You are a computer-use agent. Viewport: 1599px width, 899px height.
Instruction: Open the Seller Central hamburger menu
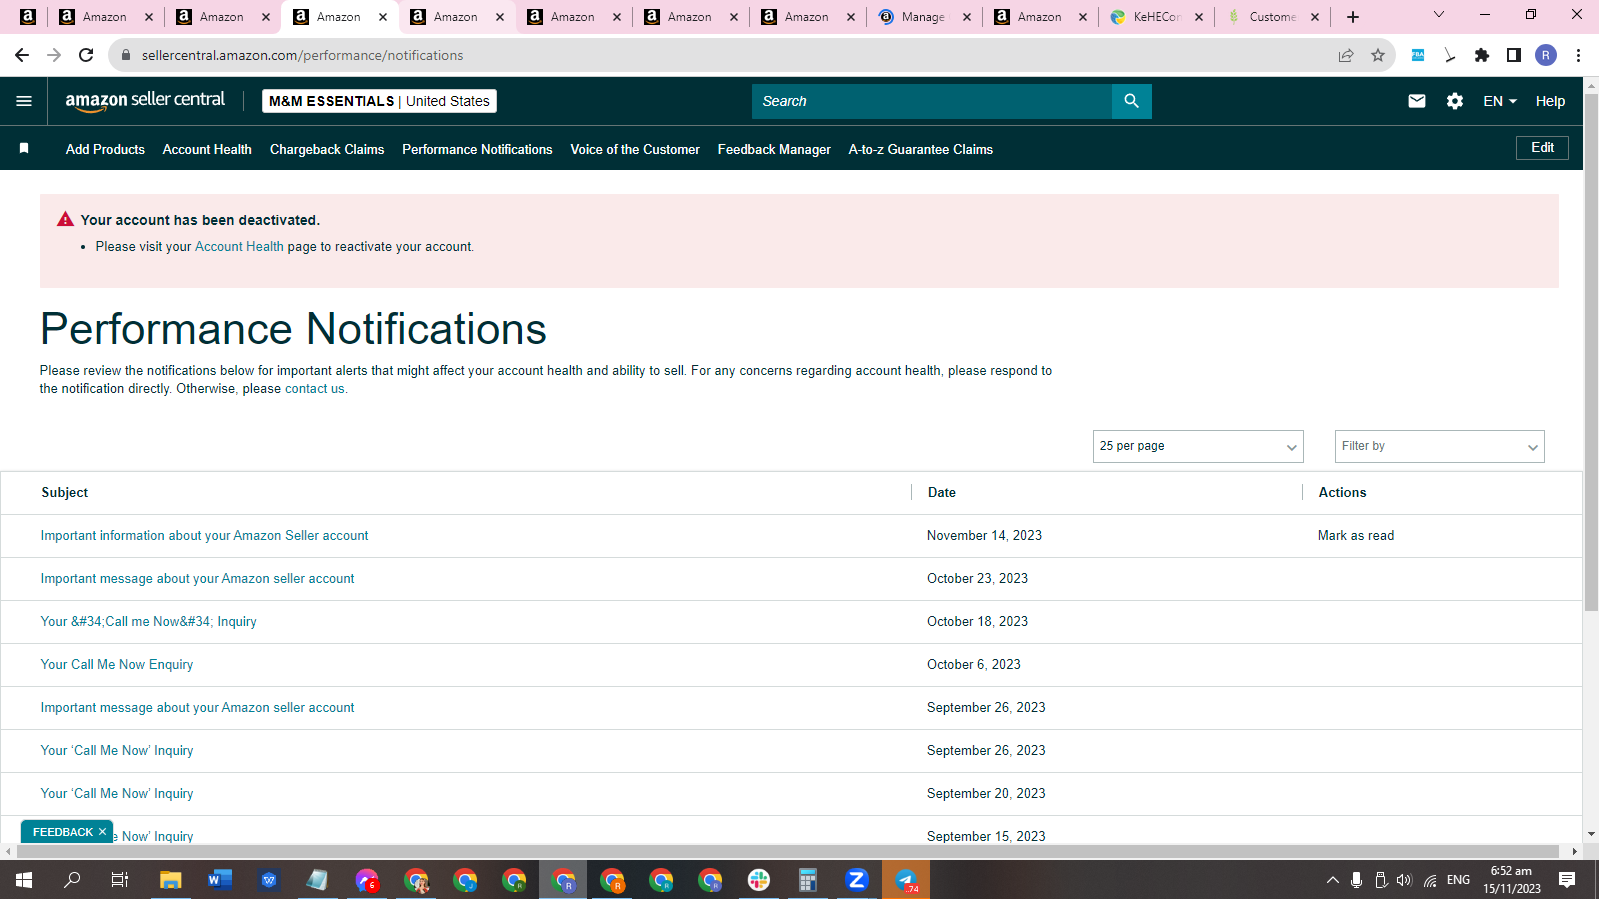click(x=24, y=101)
